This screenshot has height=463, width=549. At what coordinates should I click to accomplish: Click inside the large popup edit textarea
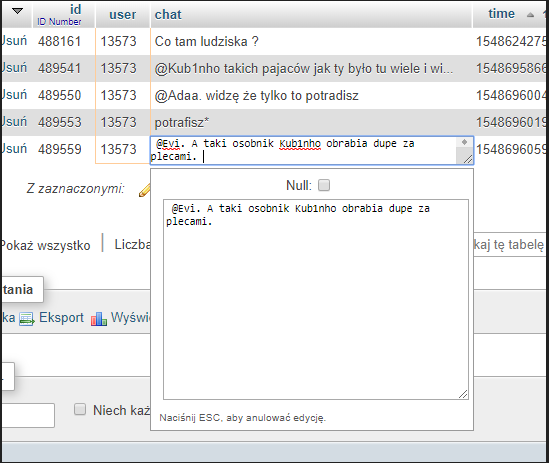(316, 299)
